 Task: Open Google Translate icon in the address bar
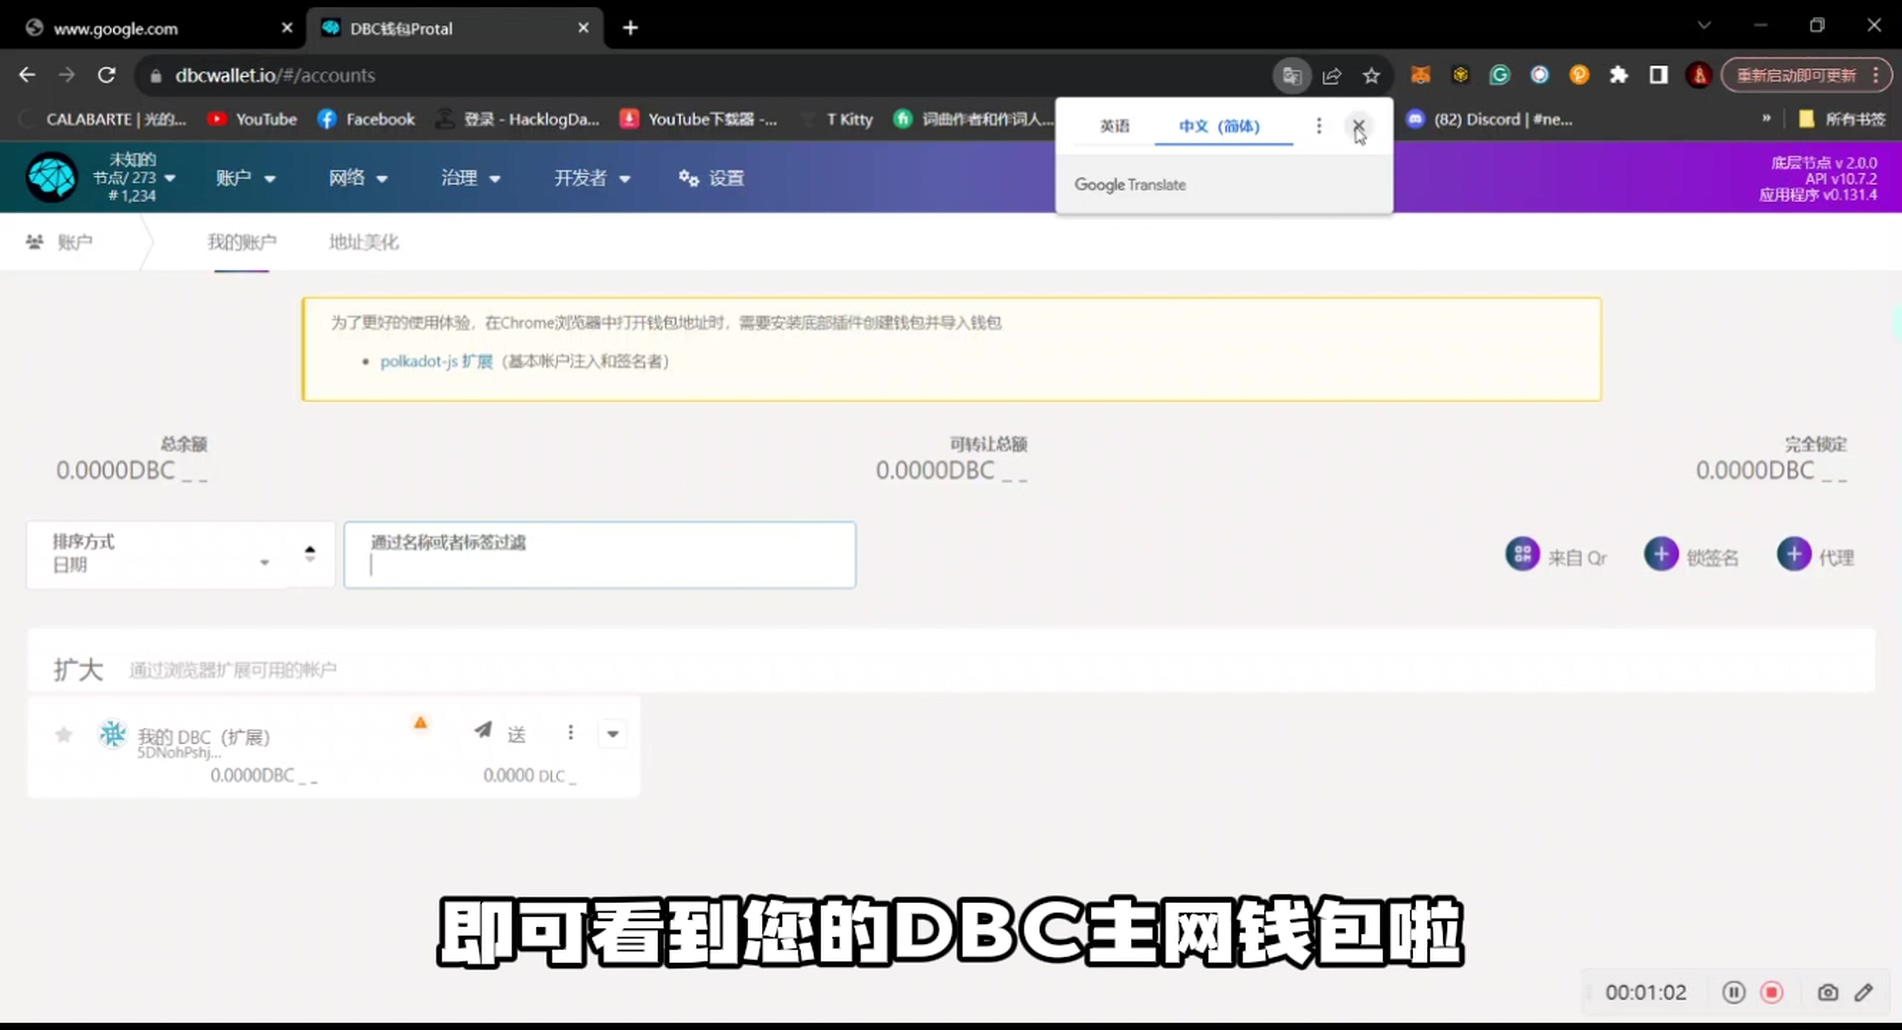(x=1291, y=75)
